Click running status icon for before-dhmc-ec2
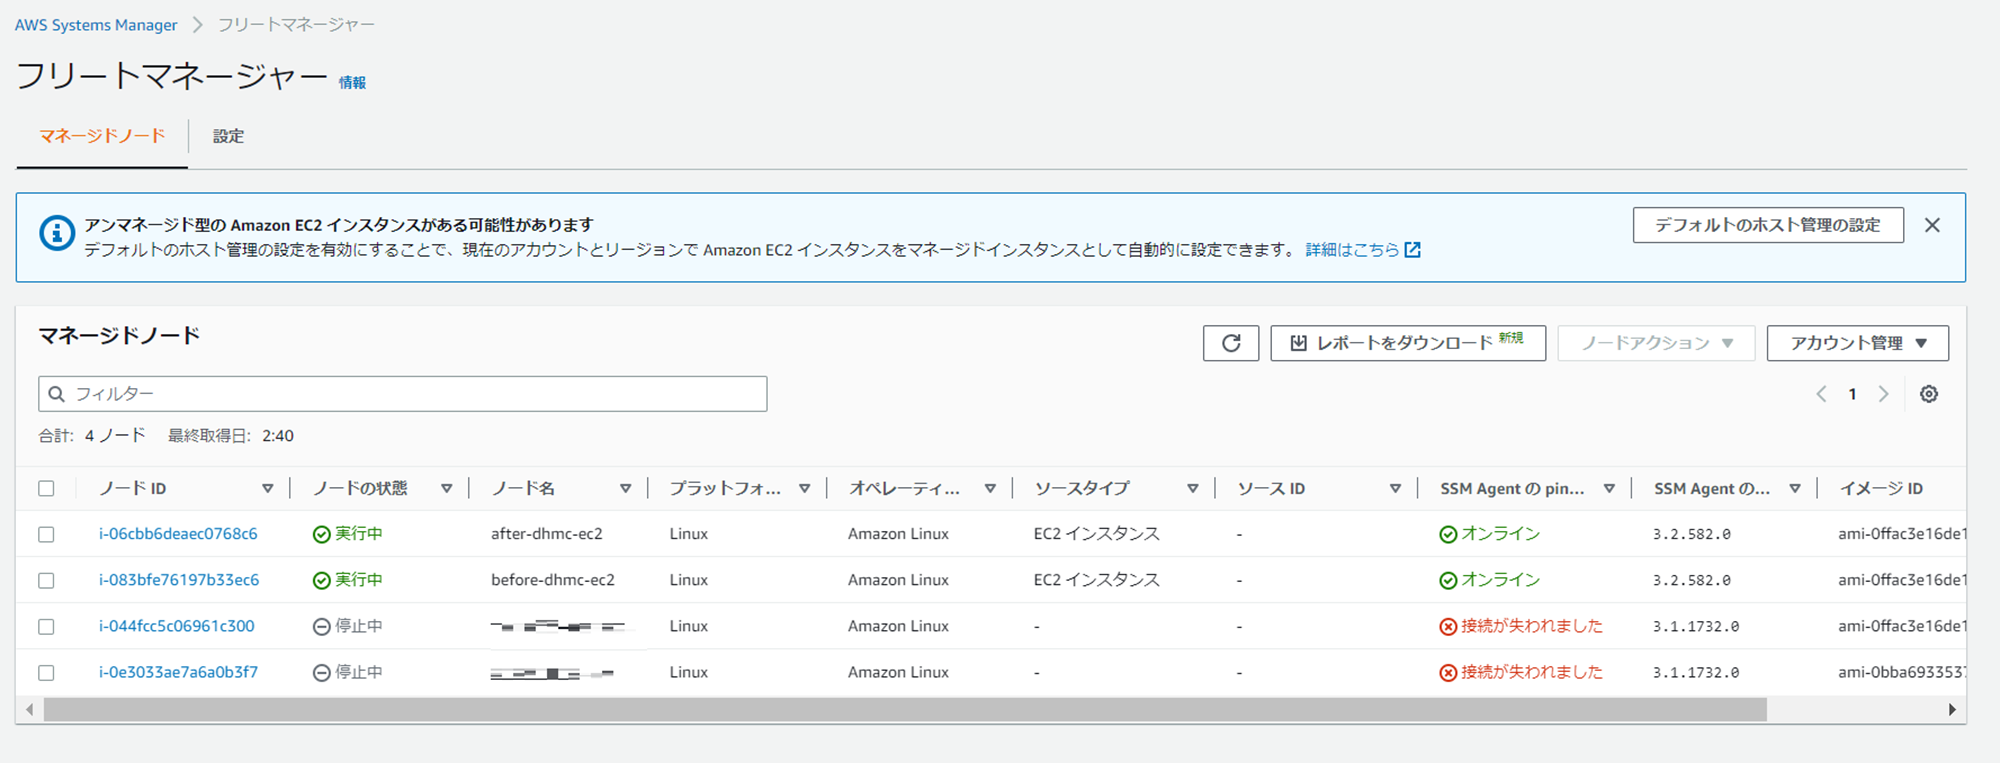 322,581
